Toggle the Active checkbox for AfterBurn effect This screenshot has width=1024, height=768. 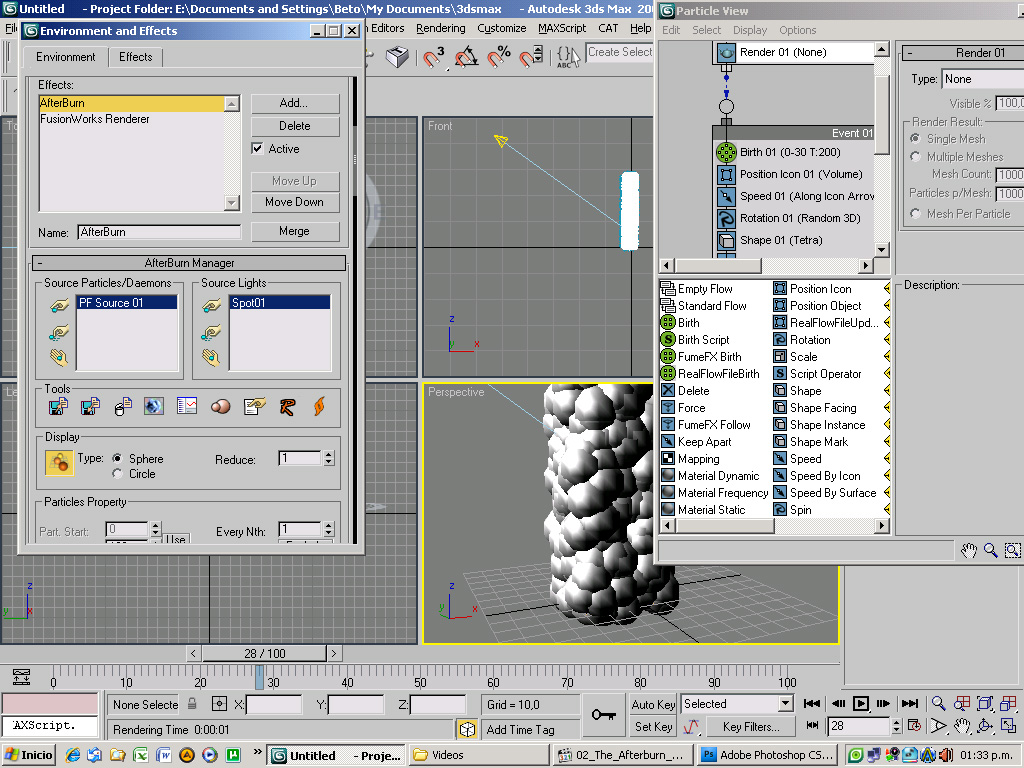[x=257, y=148]
